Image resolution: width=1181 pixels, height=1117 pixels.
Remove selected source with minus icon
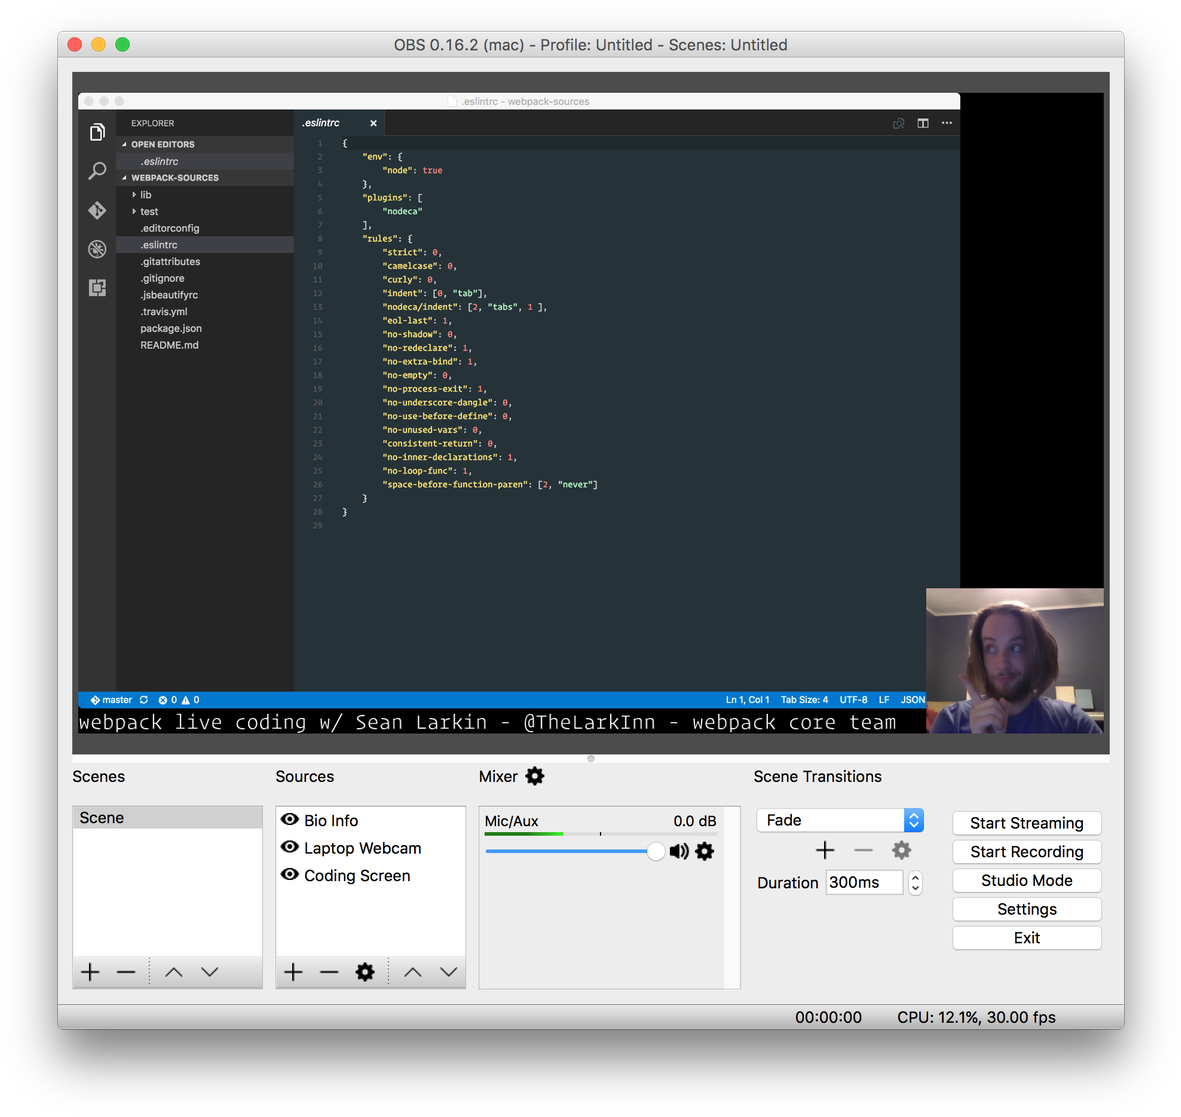tap(329, 972)
